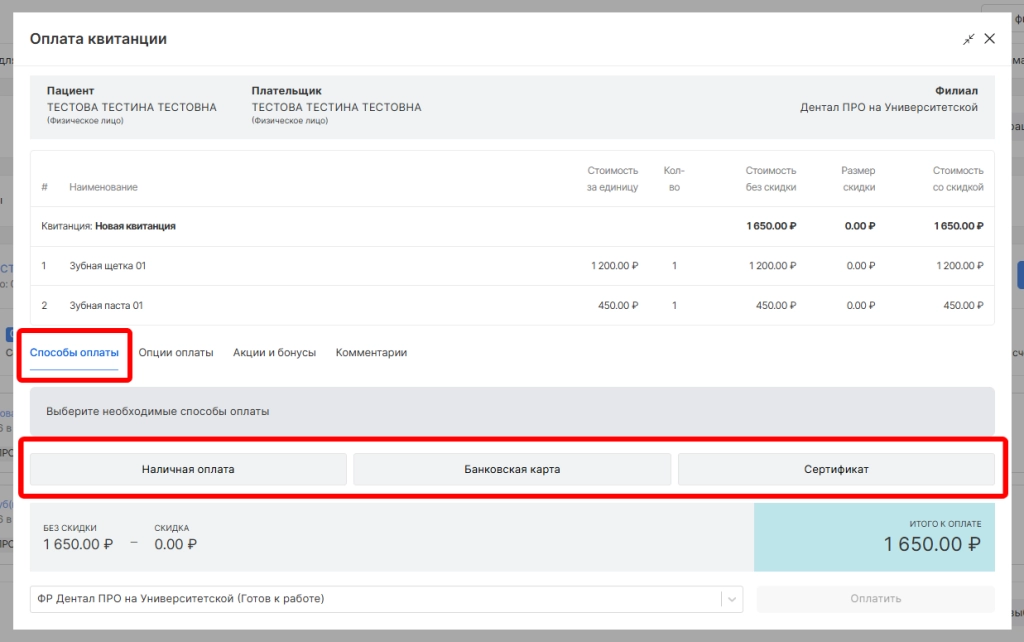Choose Наличная оплата payment method
Image resolution: width=1024 pixels, height=642 pixels.
[188, 469]
